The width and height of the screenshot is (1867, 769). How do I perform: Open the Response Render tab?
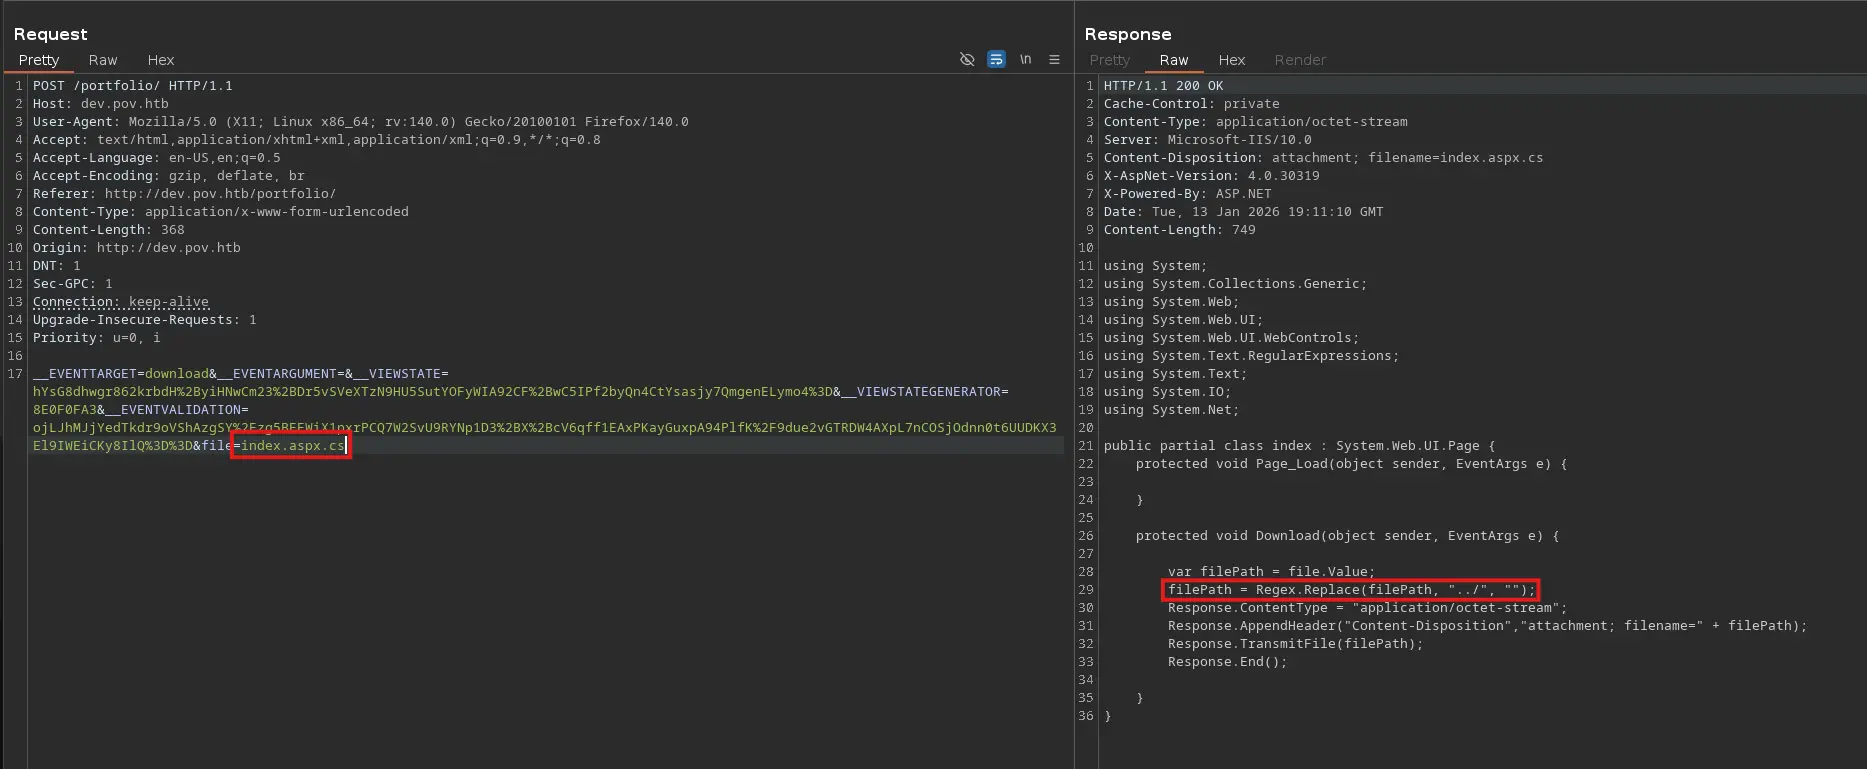(x=1299, y=60)
